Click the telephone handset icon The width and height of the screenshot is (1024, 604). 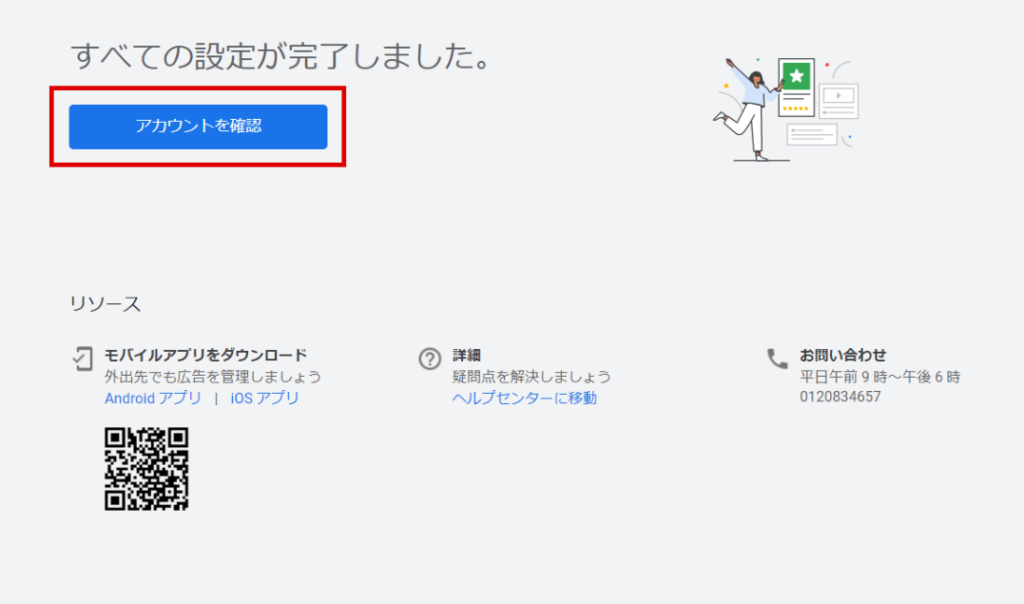777,358
